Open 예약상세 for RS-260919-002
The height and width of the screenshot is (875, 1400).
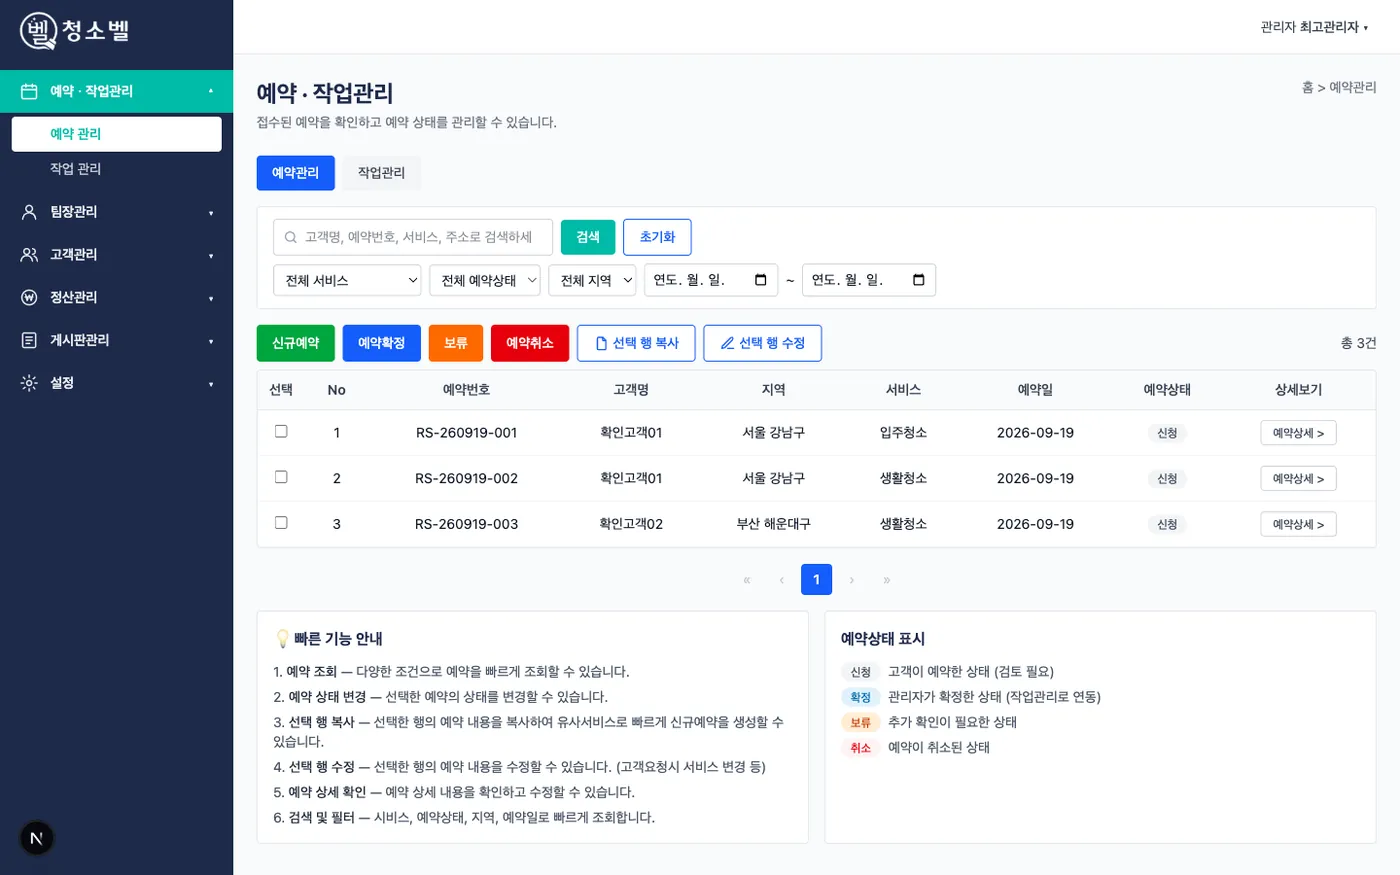tap(1298, 479)
